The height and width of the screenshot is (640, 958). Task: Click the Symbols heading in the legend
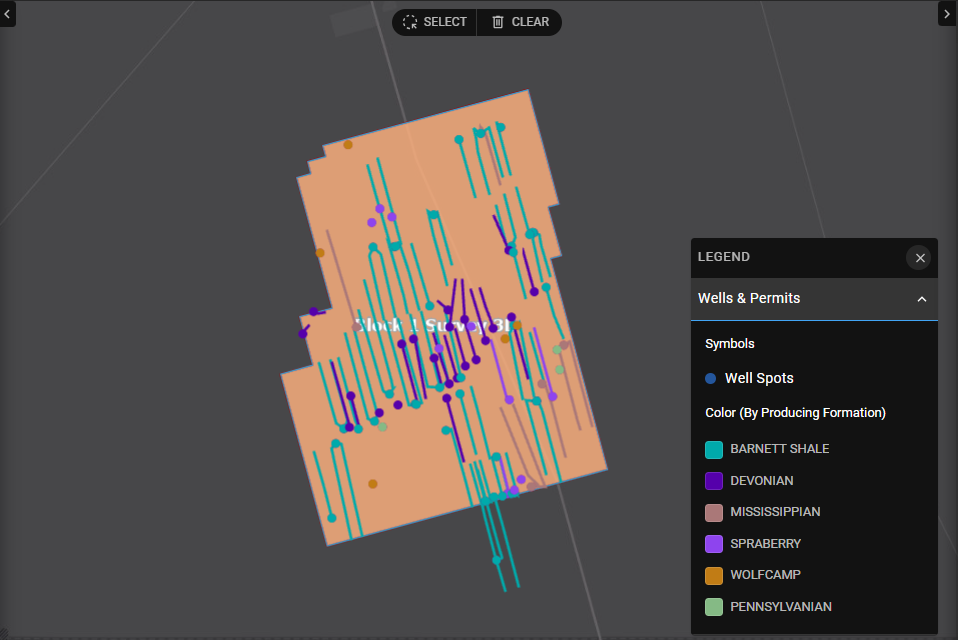pyautogui.click(x=730, y=344)
